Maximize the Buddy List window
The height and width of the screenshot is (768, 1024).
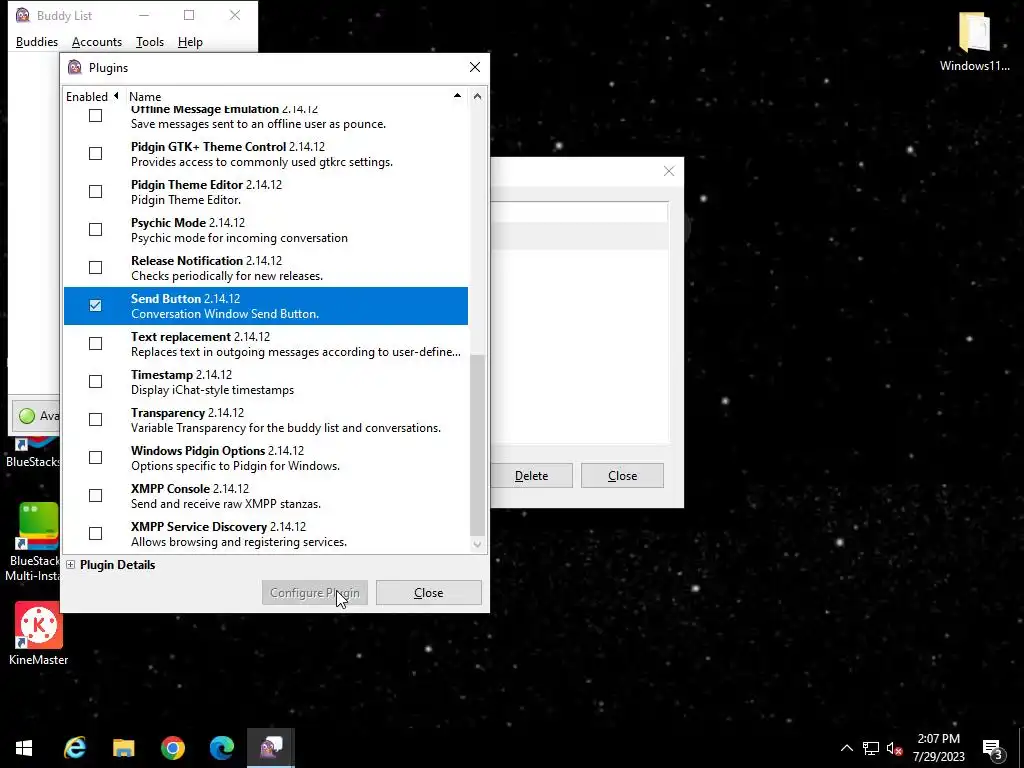(189, 15)
